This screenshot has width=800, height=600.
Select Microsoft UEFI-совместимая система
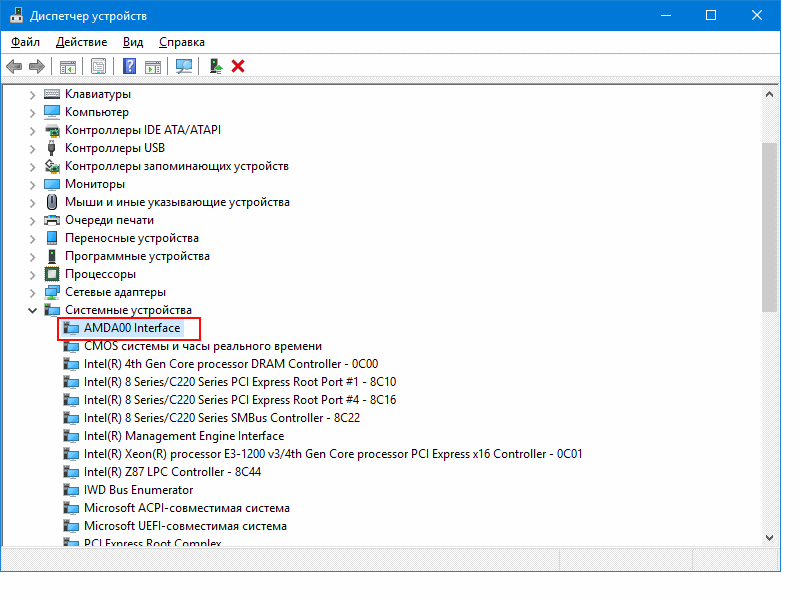click(x=185, y=526)
